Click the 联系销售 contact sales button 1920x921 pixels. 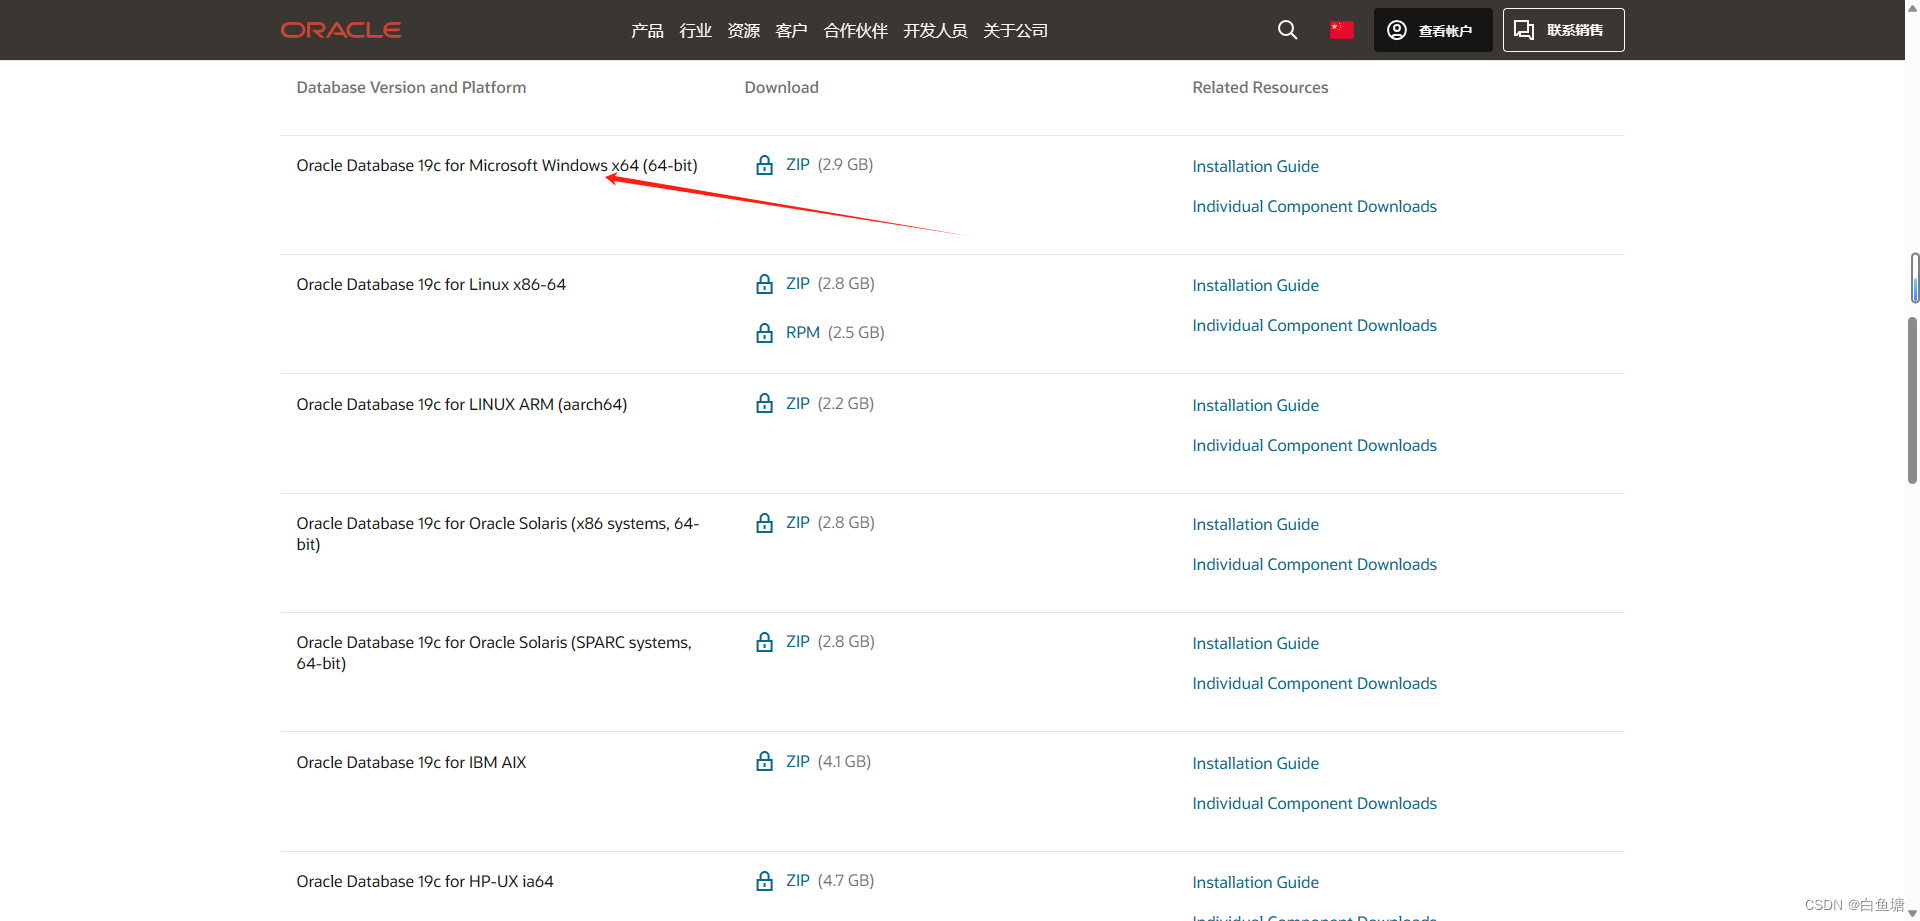[x=1563, y=30]
